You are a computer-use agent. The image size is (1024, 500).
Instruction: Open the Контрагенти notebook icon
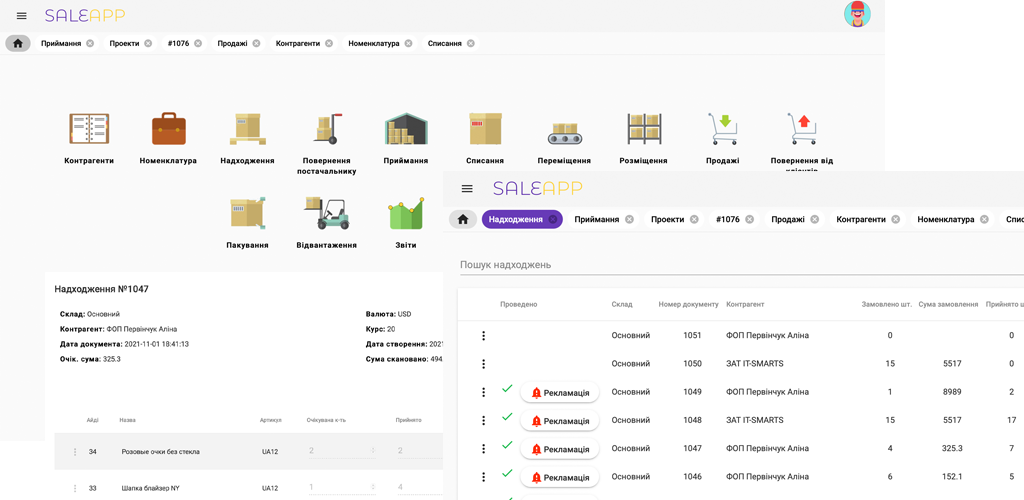click(x=89, y=128)
